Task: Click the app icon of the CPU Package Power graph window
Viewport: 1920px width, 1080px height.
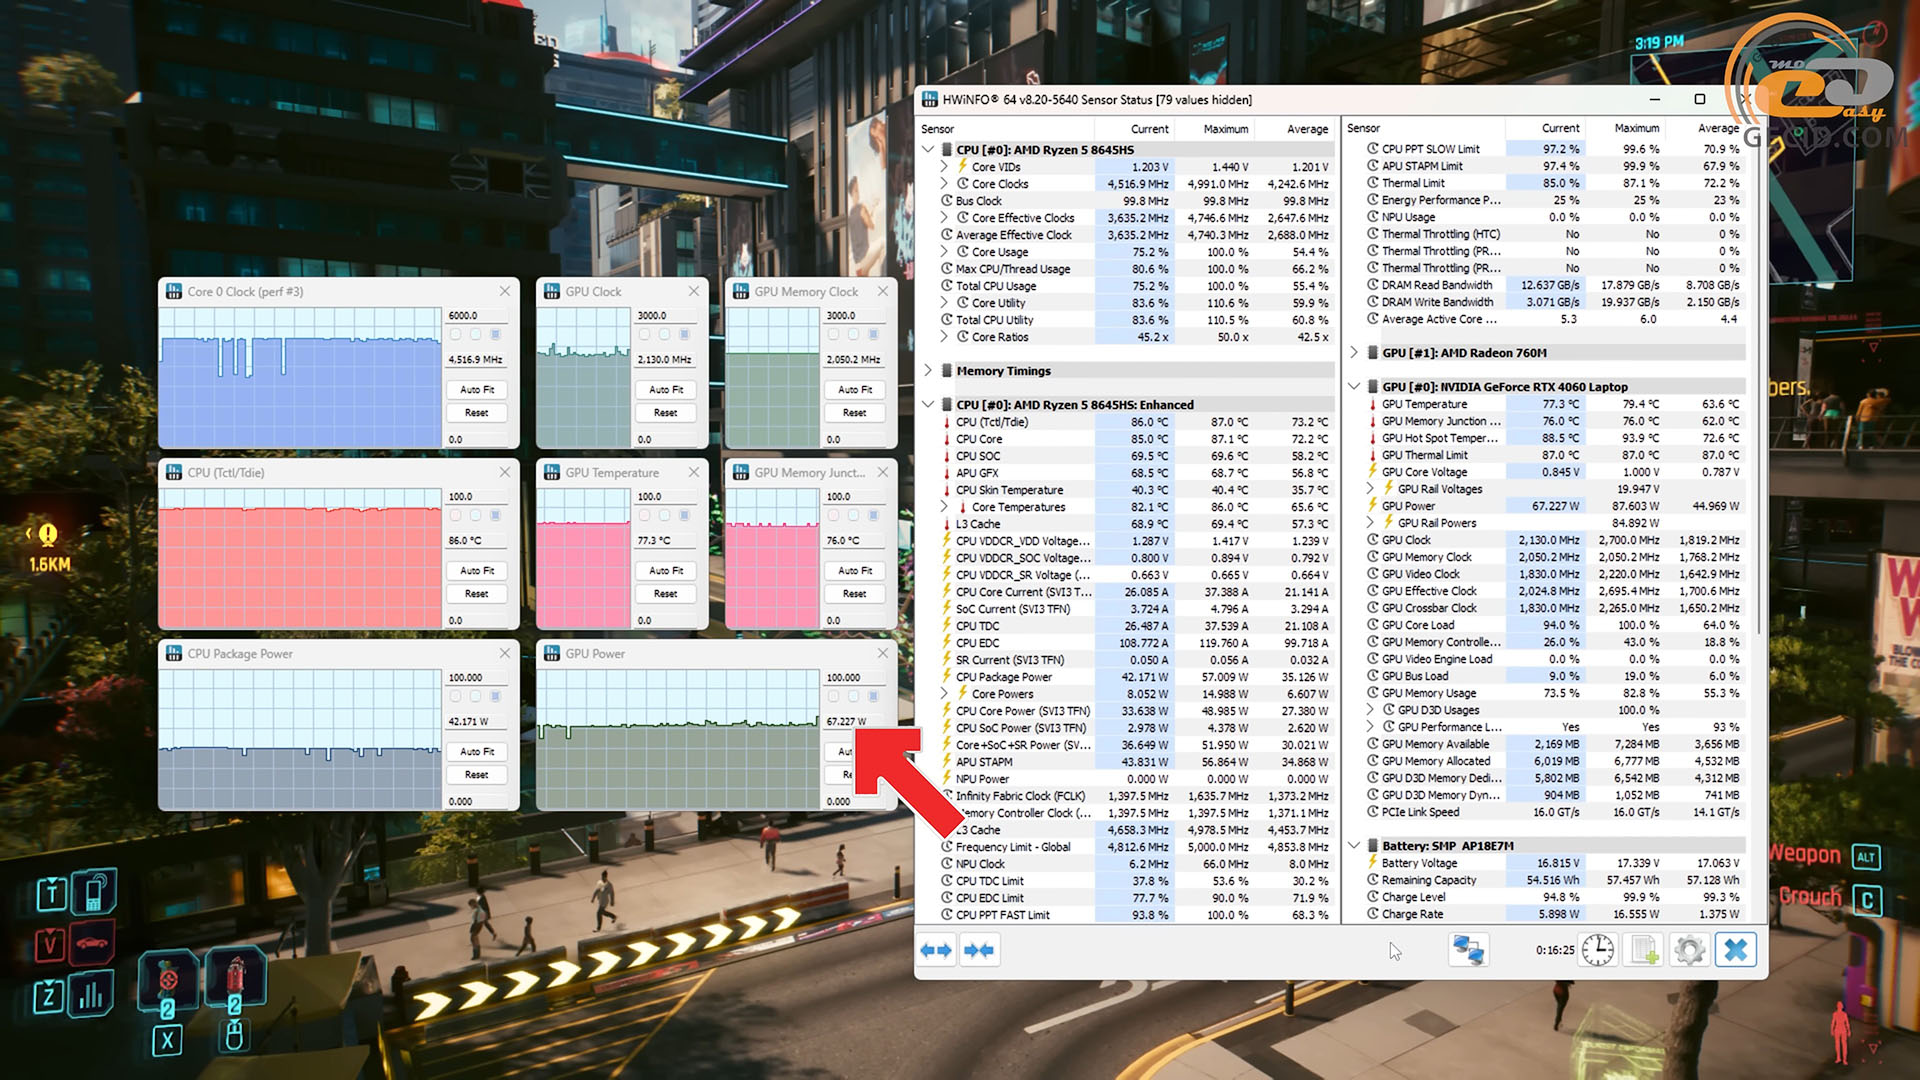Action: coord(174,653)
